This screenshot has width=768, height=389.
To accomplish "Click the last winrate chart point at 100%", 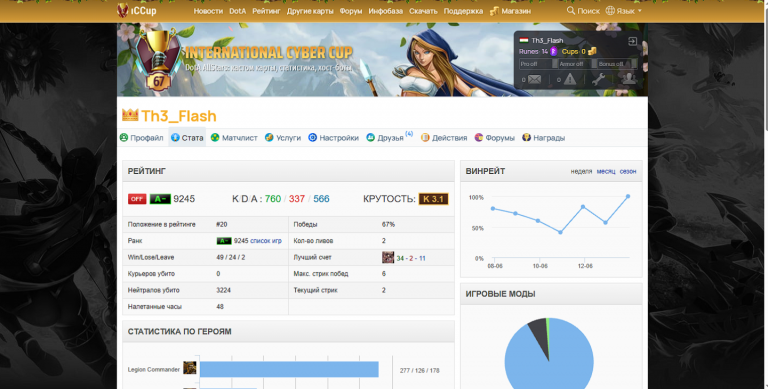I will (x=628, y=196).
